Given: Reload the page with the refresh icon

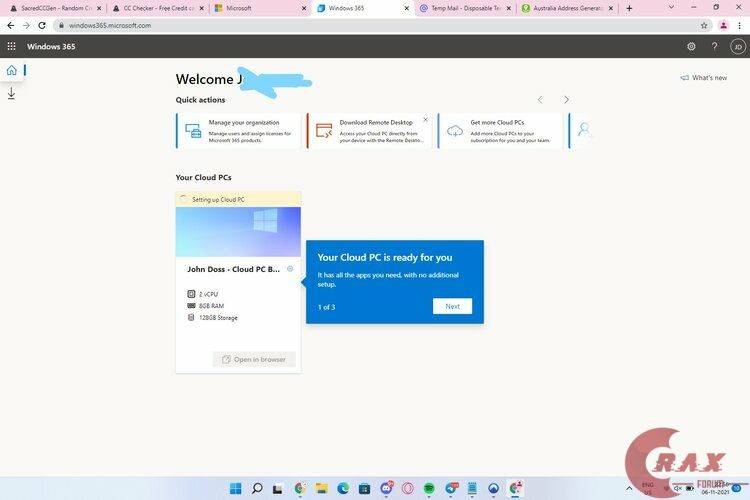Looking at the screenshot, I should tap(42, 25).
